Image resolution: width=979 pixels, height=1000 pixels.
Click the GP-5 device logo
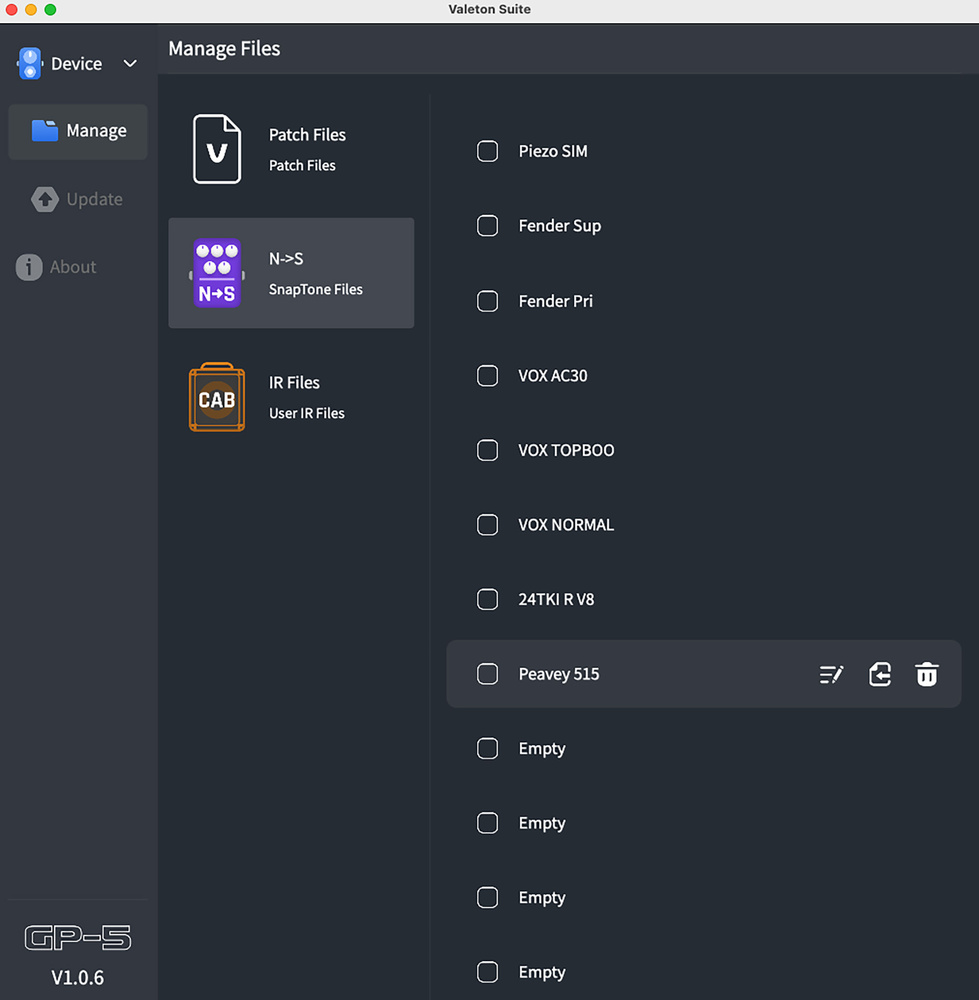(x=78, y=938)
